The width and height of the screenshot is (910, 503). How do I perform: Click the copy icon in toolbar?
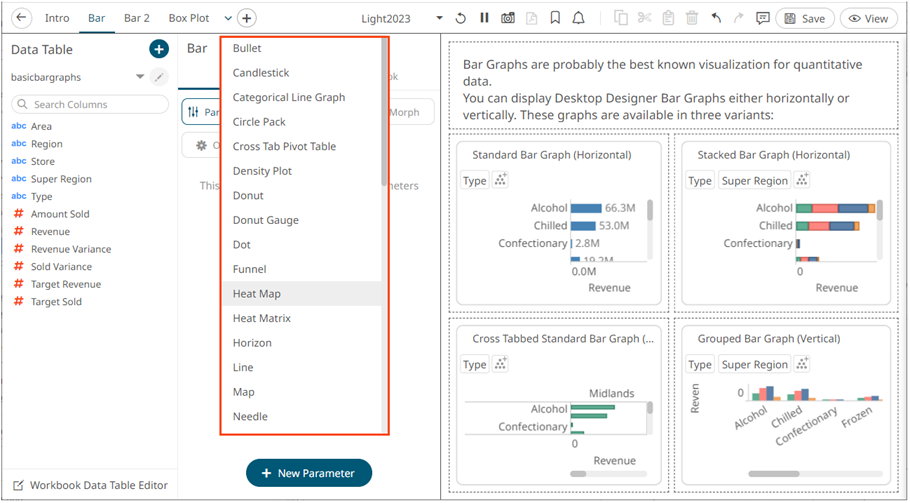click(621, 18)
